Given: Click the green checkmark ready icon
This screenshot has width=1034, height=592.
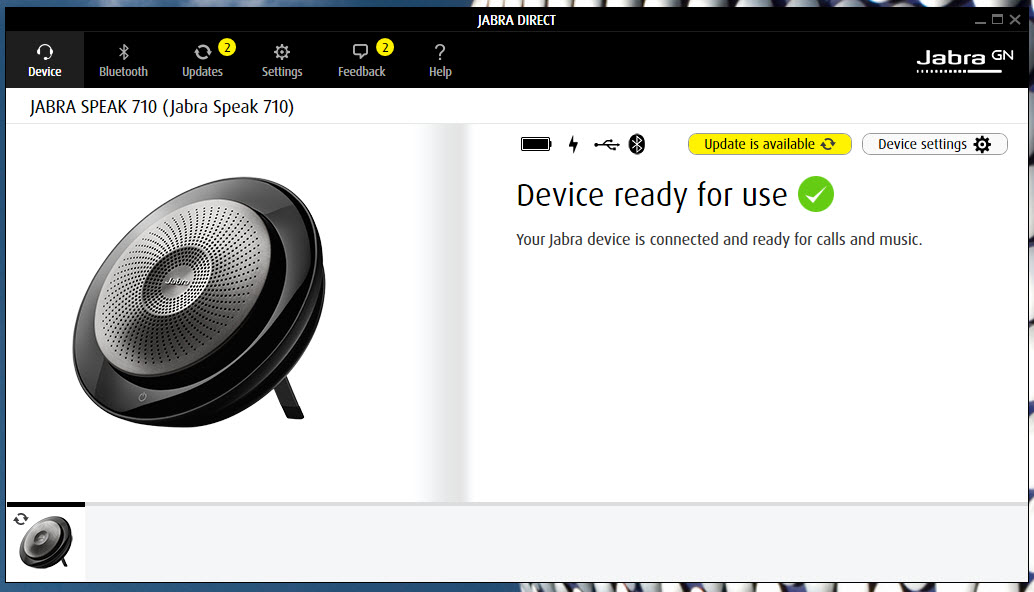Looking at the screenshot, I should tap(816, 194).
